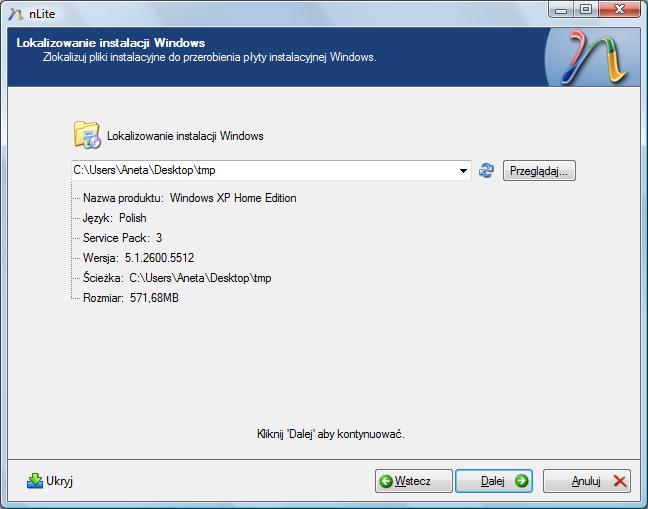This screenshot has width=648, height=509.
Task: Click the nLite title bar icon
Action: coord(16,14)
